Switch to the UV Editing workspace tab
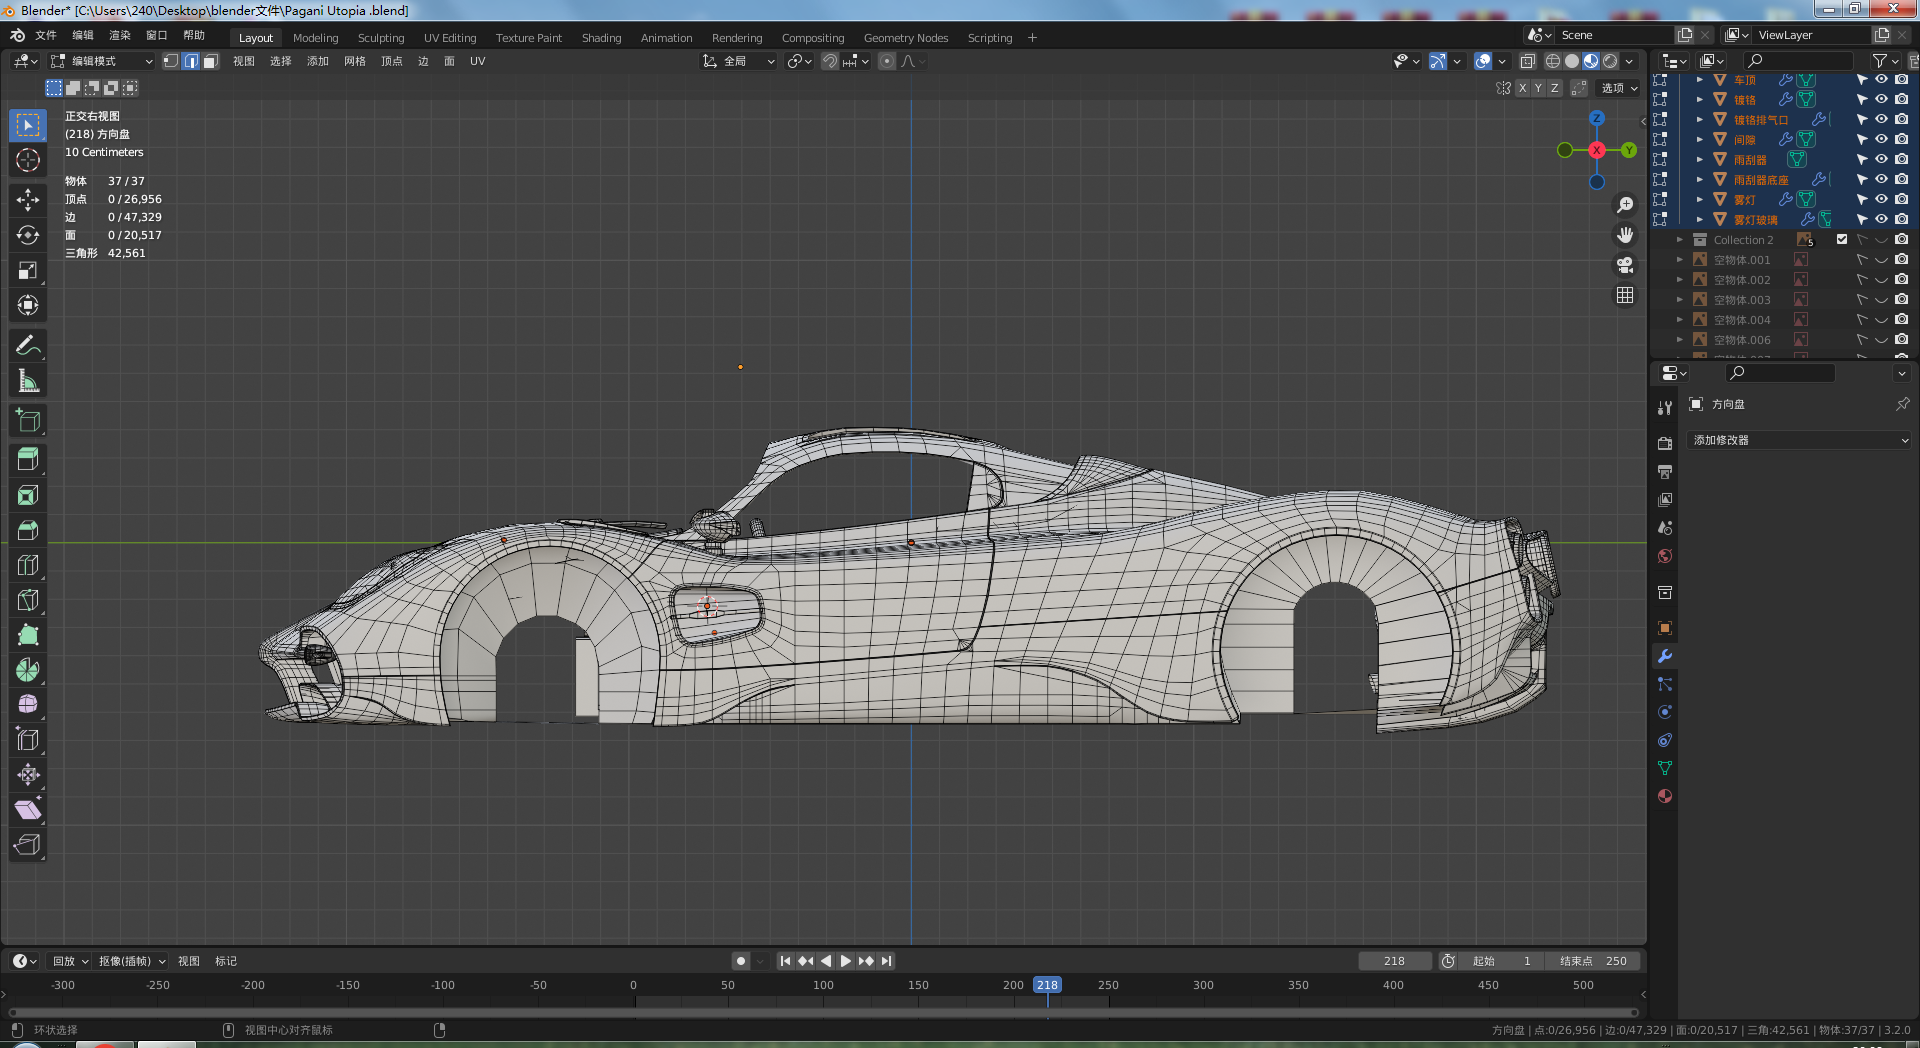1920x1048 pixels. coord(450,38)
